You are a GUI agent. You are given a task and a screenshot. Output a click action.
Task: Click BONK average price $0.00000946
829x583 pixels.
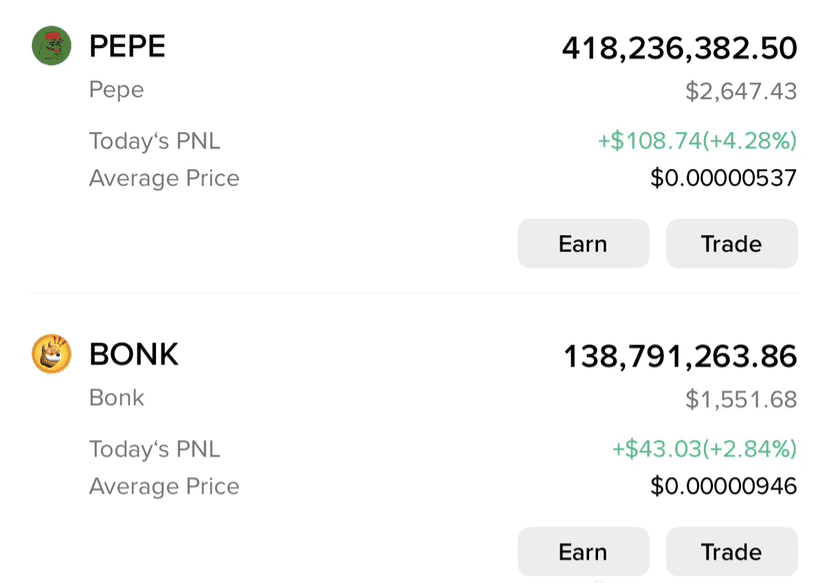723,486
